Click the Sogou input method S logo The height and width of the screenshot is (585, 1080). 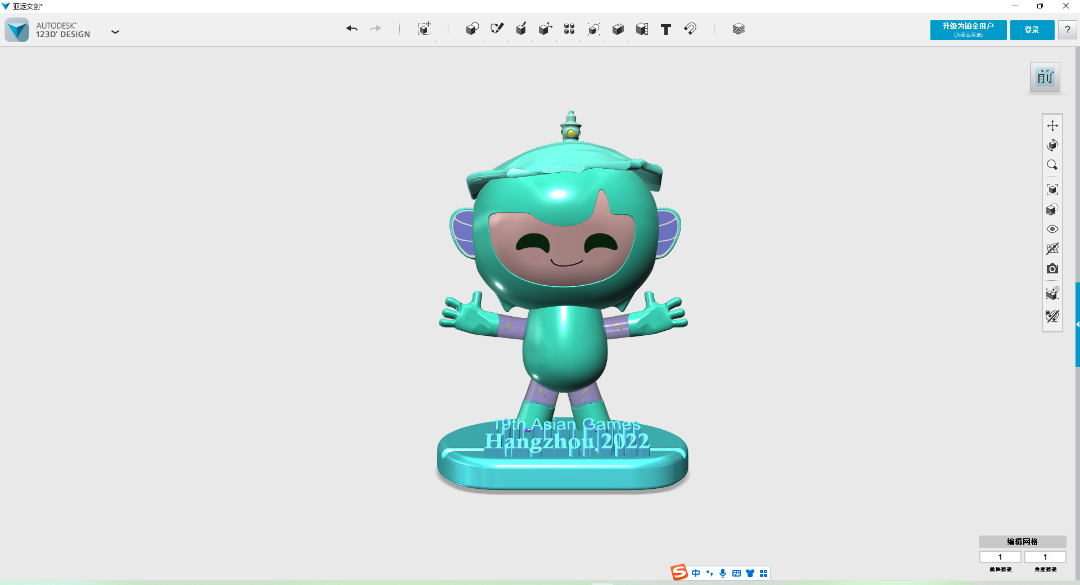679,573
